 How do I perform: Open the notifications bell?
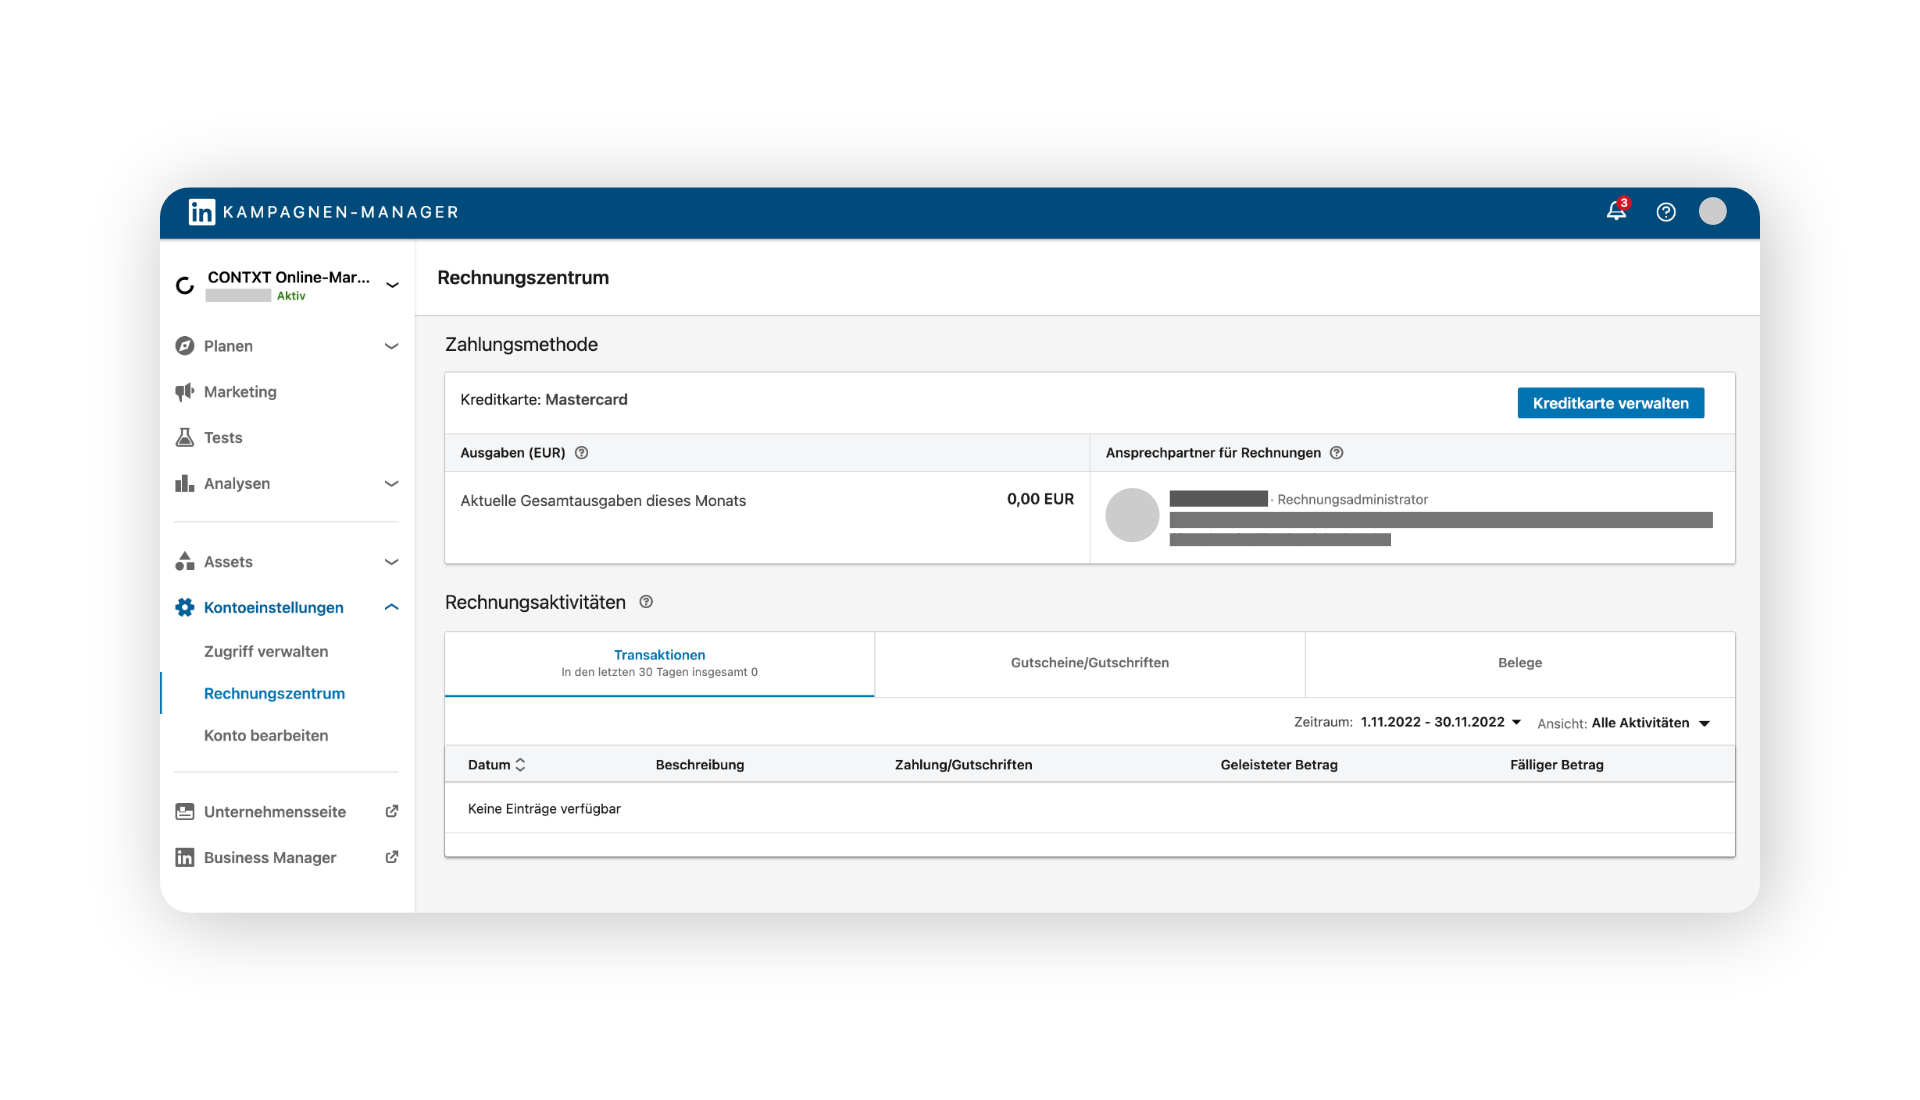(1616, 211)
